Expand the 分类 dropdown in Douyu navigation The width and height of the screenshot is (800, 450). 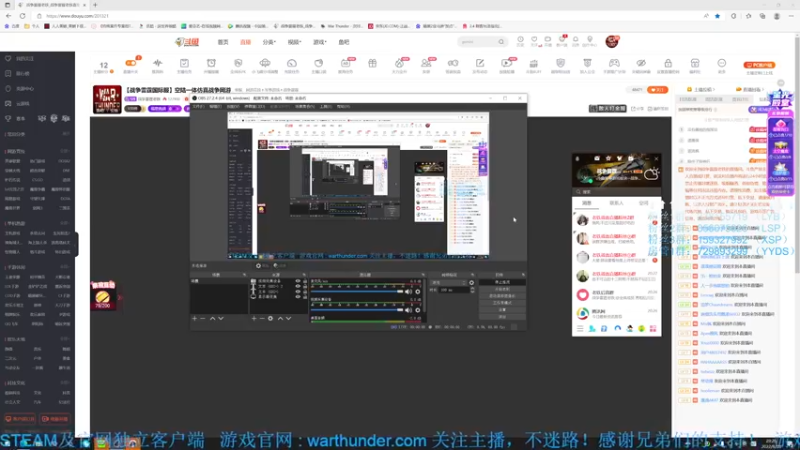click(x=269, y=42)
